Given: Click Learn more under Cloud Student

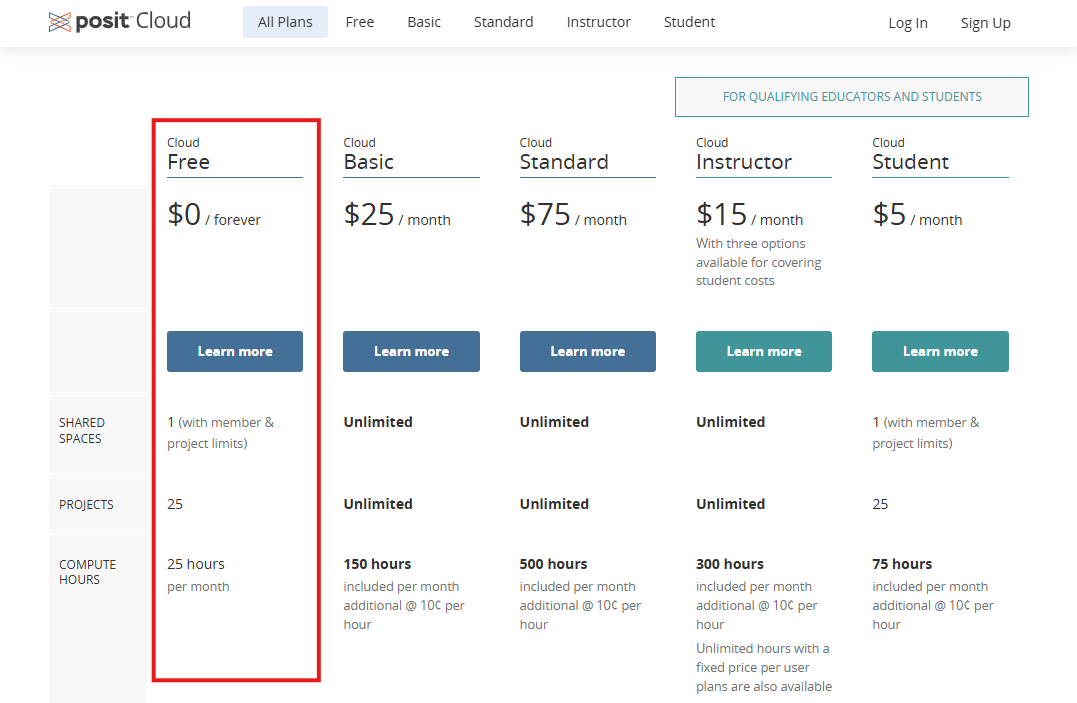Looking at the screenshot, I should coord(940,351).
